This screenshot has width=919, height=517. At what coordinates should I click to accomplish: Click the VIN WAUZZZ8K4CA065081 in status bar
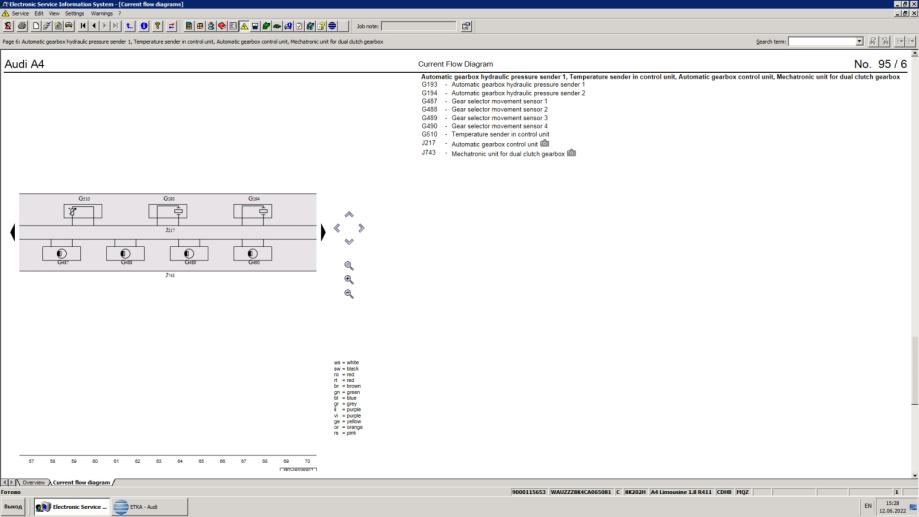coord(580,492)
